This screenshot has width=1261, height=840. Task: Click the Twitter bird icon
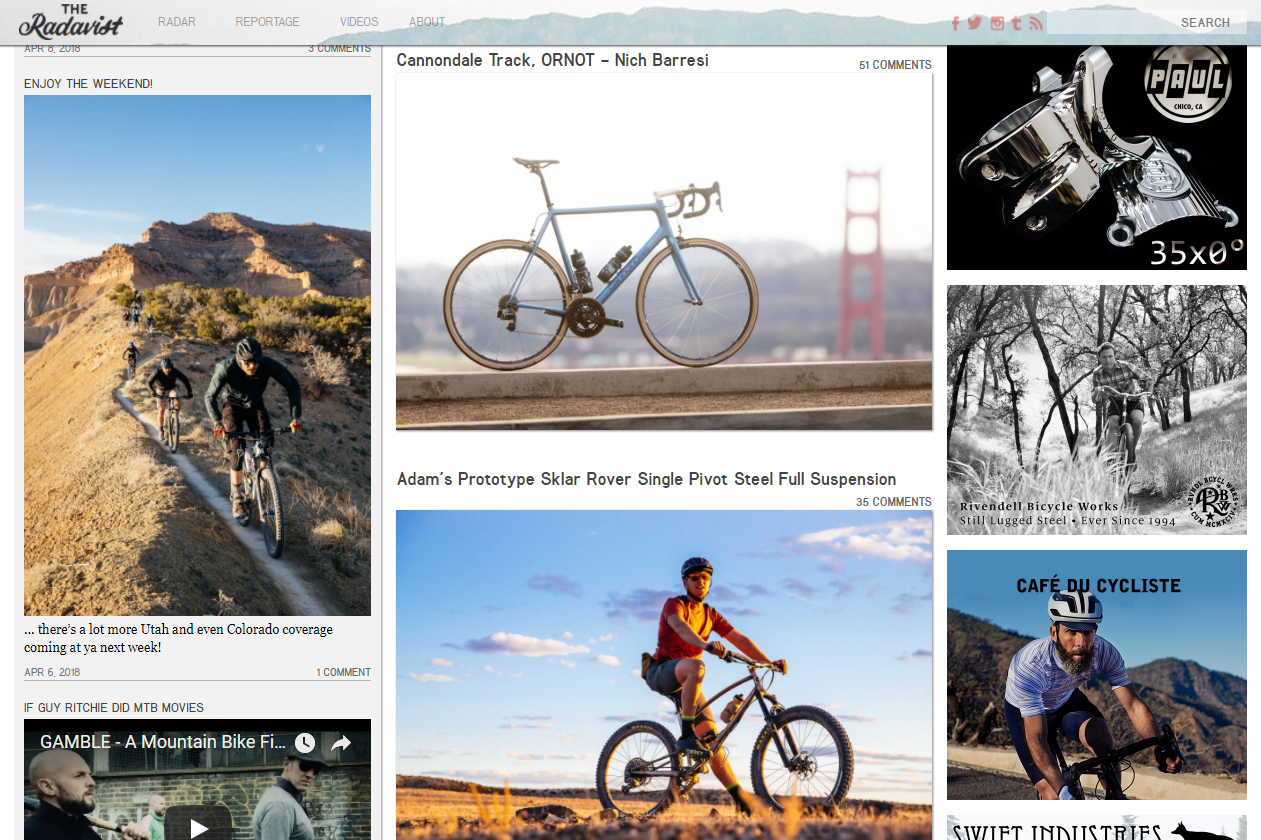[975, 23]
